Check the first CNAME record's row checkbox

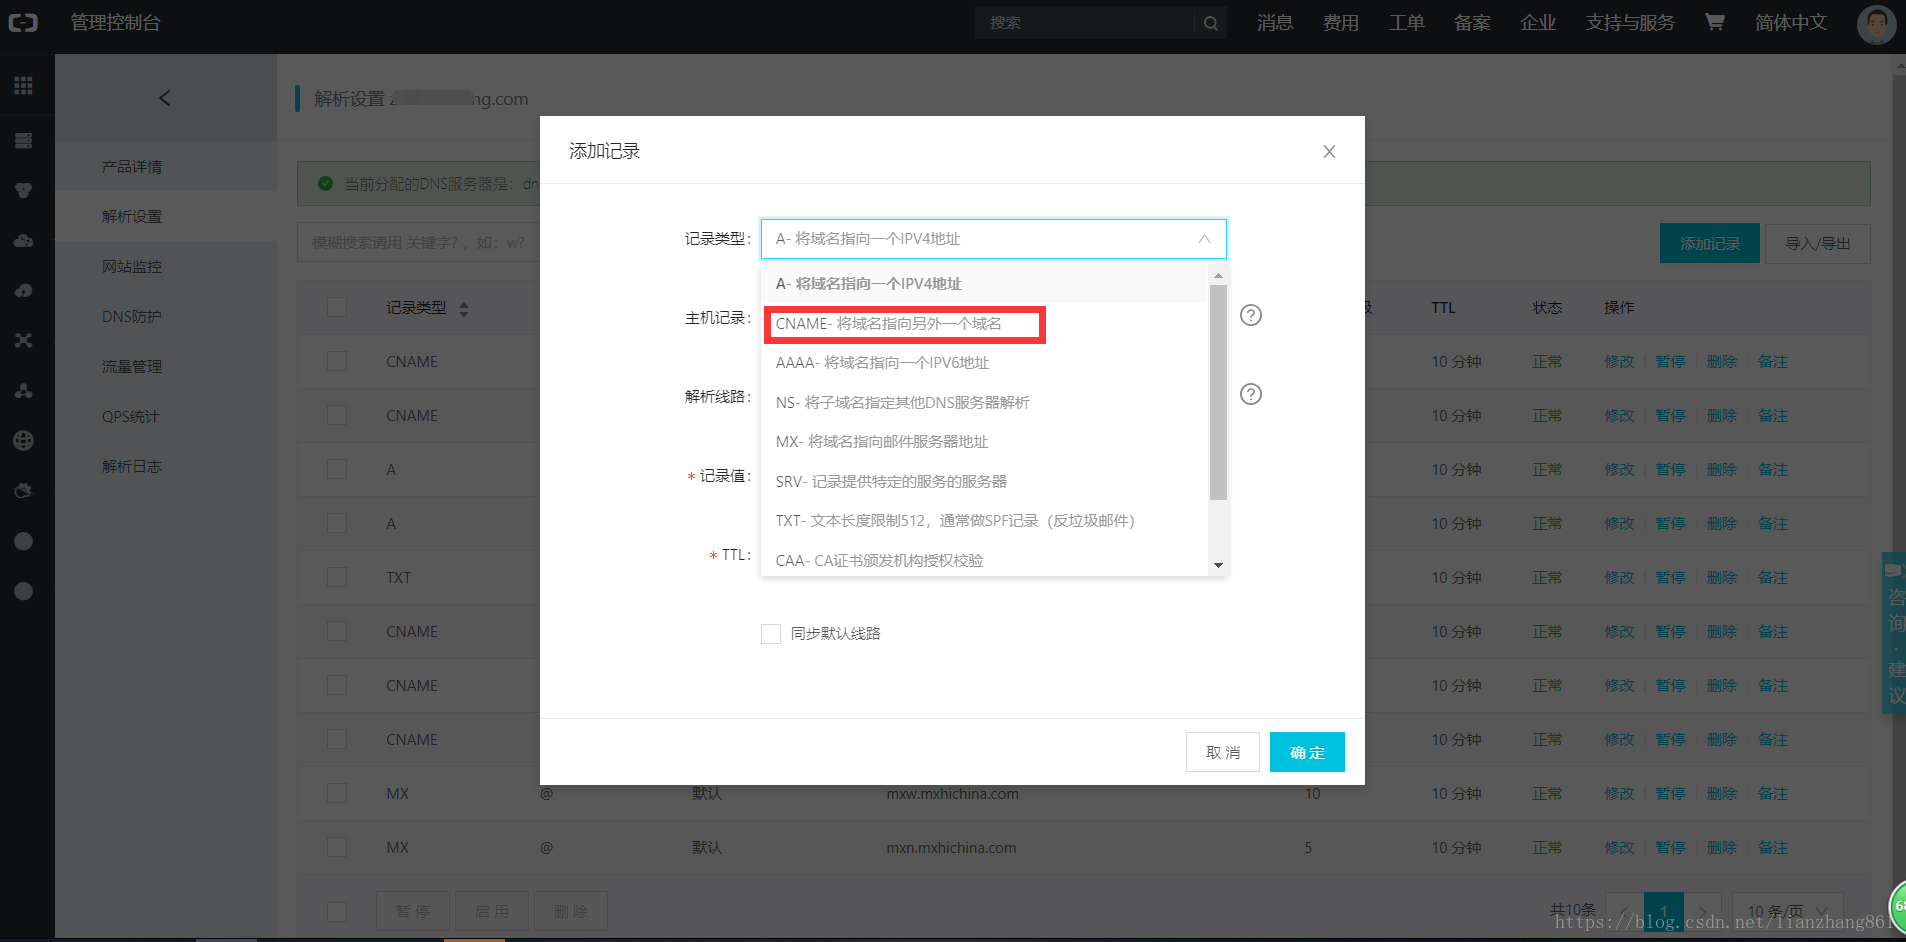337,361
